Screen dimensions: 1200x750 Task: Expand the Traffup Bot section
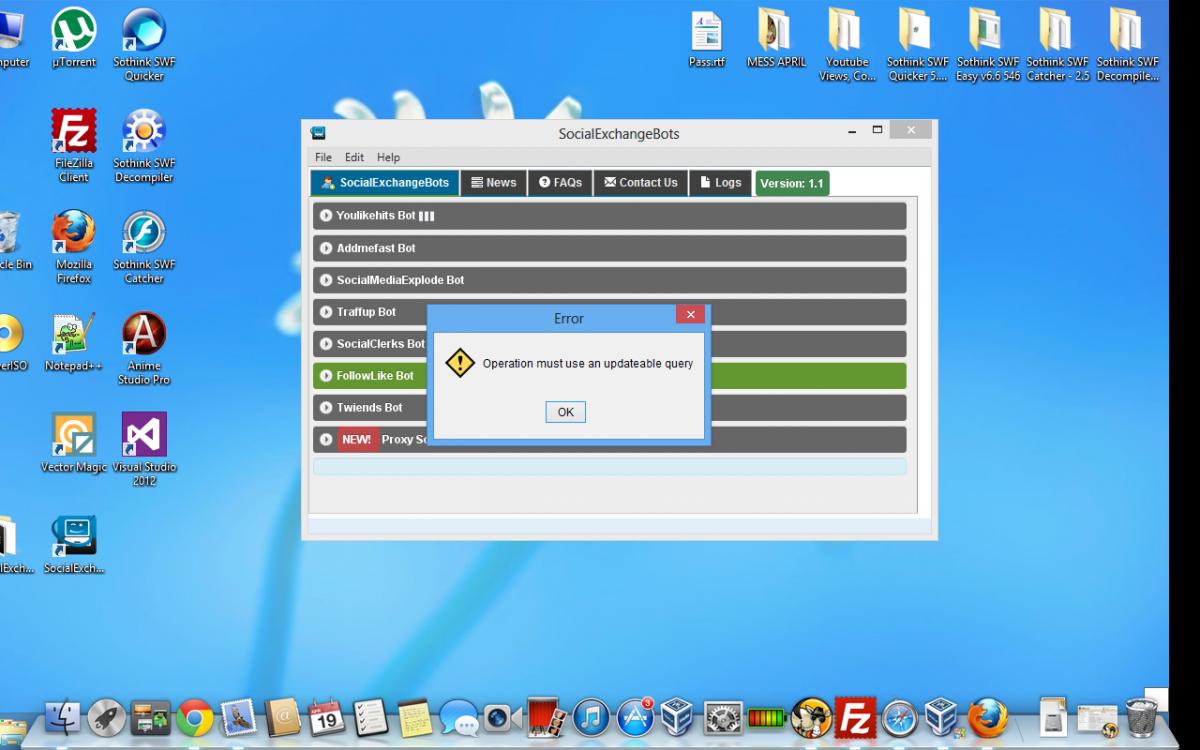coord(609,312)
